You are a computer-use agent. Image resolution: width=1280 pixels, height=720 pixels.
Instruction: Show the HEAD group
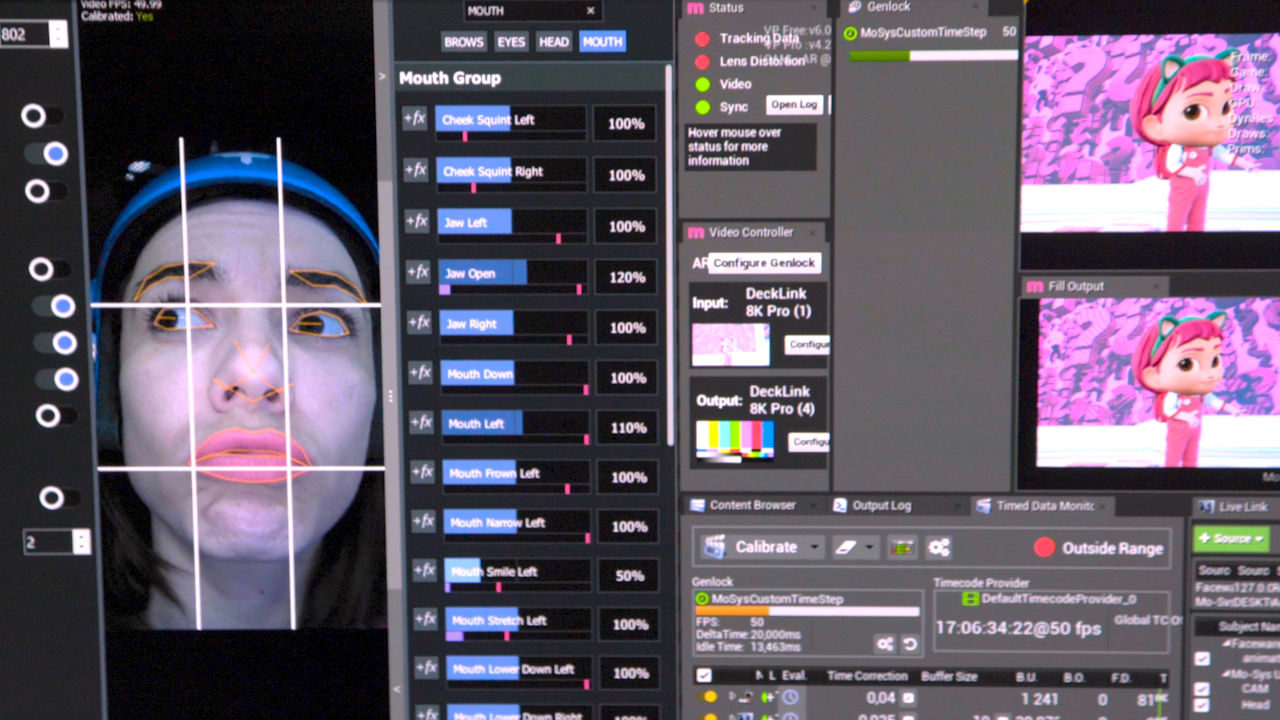pyautogui.click(x=553, y=42)
